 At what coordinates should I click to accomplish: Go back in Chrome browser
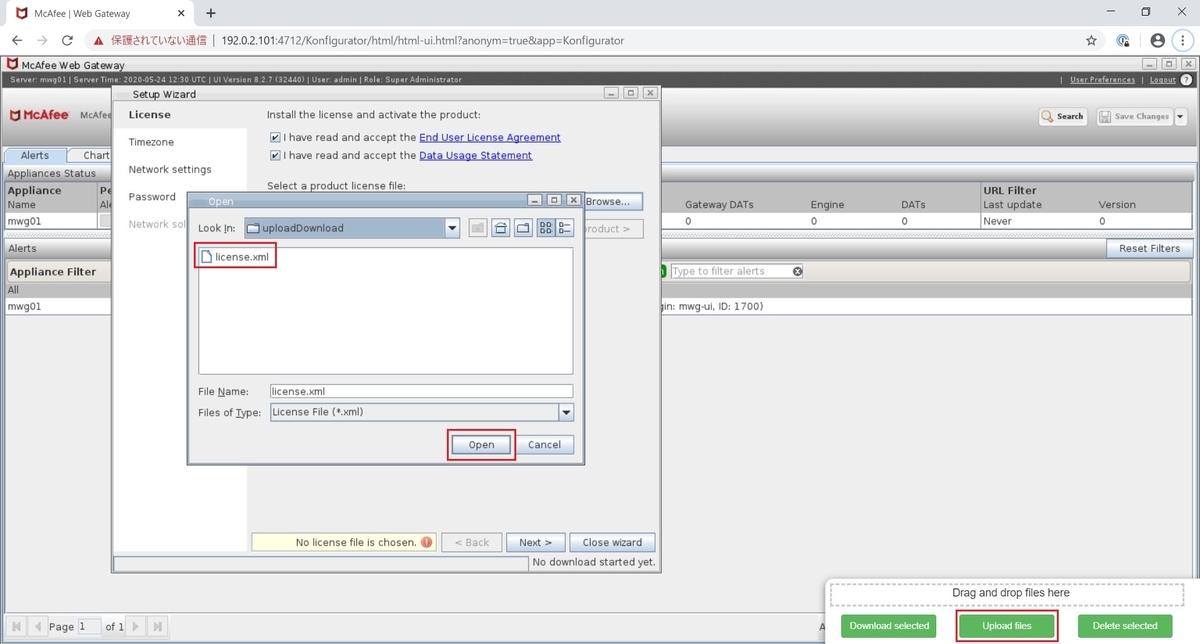[17, 40]
